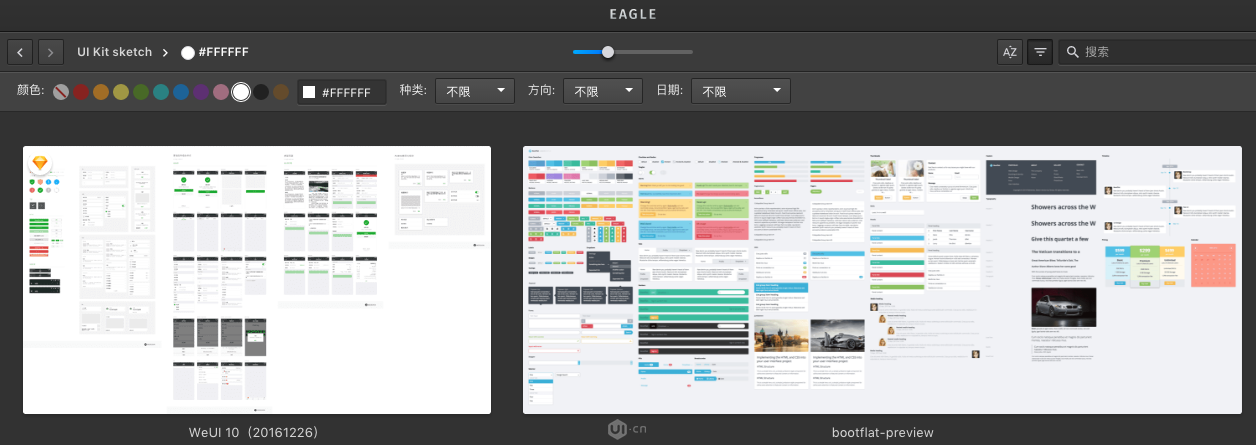This screenshot has width=1256, height=445.
Task: Click the back navigation arrow
Action: pyautogui.click(x=20, y=52)
